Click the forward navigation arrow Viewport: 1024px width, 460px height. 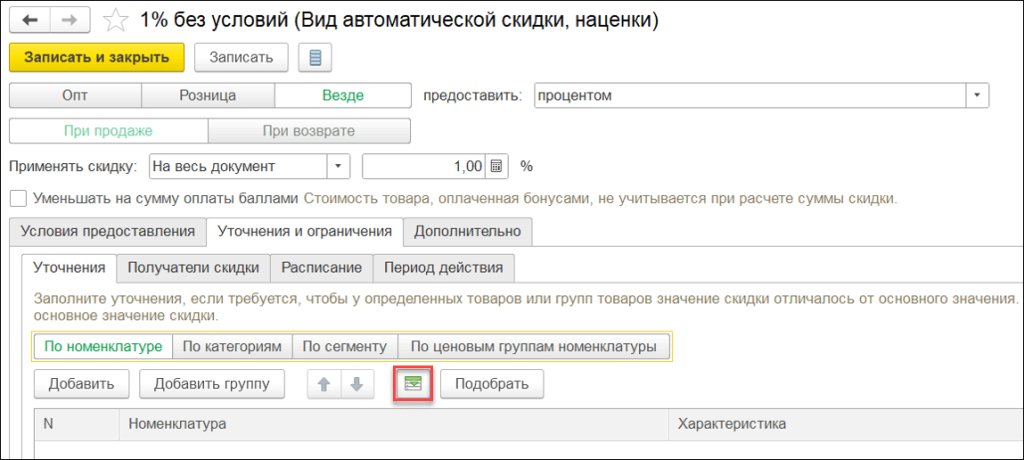click(70, 20)
